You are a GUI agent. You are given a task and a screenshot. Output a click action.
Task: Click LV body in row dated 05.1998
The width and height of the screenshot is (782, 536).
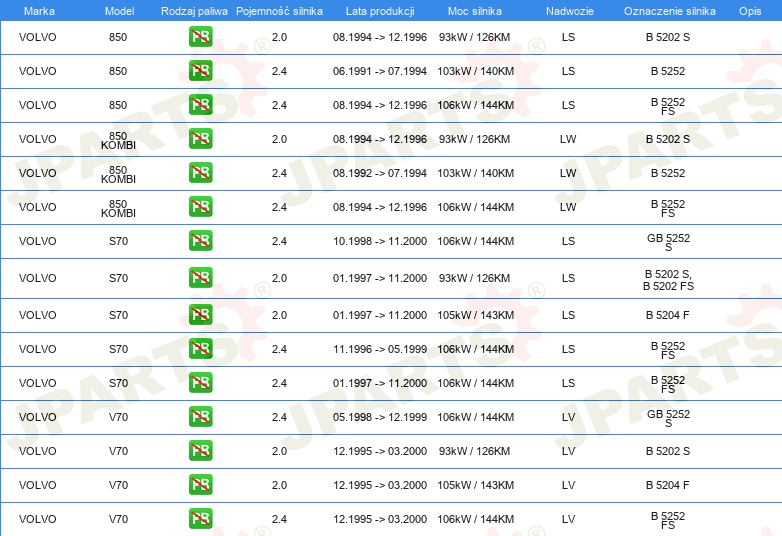click(x=569, y=417)
